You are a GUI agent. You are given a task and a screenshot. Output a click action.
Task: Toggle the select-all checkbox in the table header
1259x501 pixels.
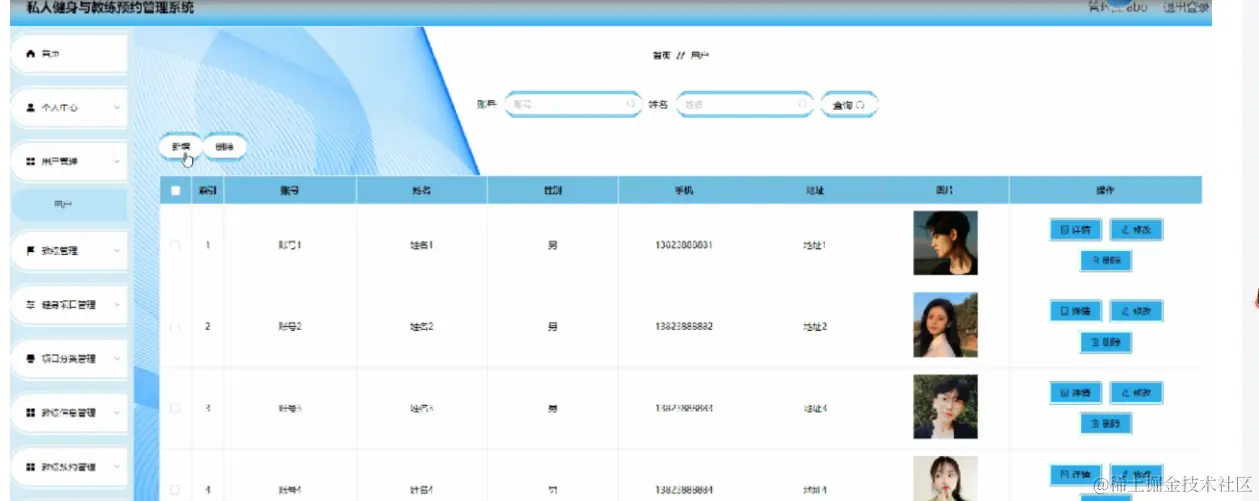pyautogui.click(x=176, y=190)
